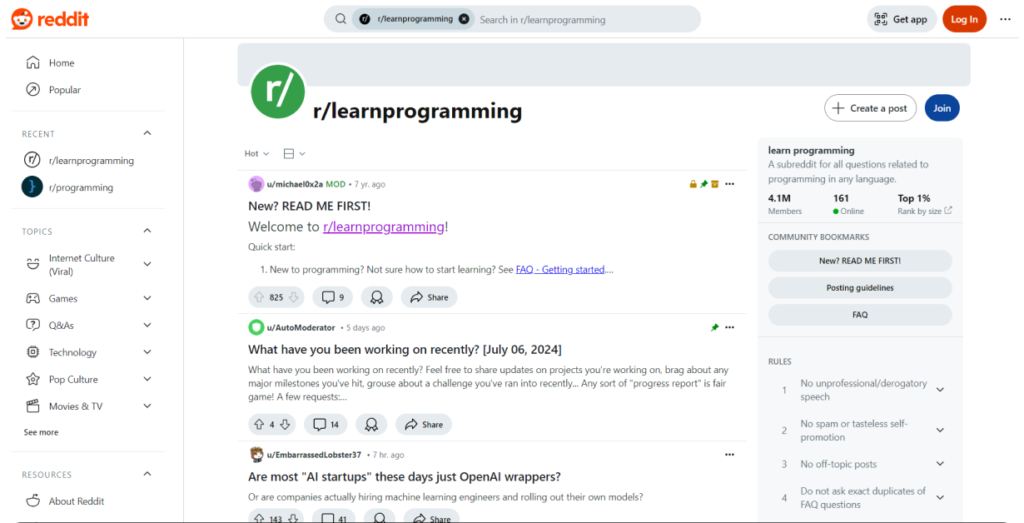The height and width of the screenshot is (523, 1024).
Task: Open u/AutoModerator profile link
Action: point(300,328)
